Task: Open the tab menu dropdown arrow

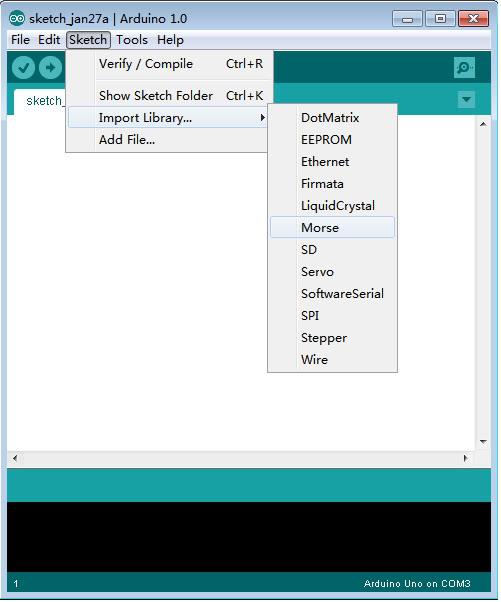Action: tap(466, 99)
